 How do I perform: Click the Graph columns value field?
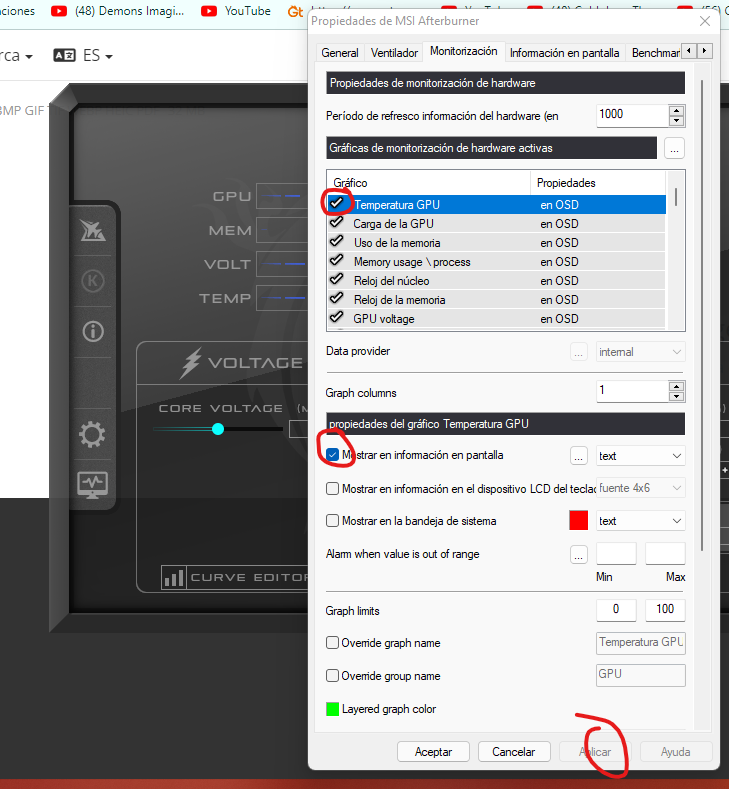pyautogui.click(x=632, y=391)
